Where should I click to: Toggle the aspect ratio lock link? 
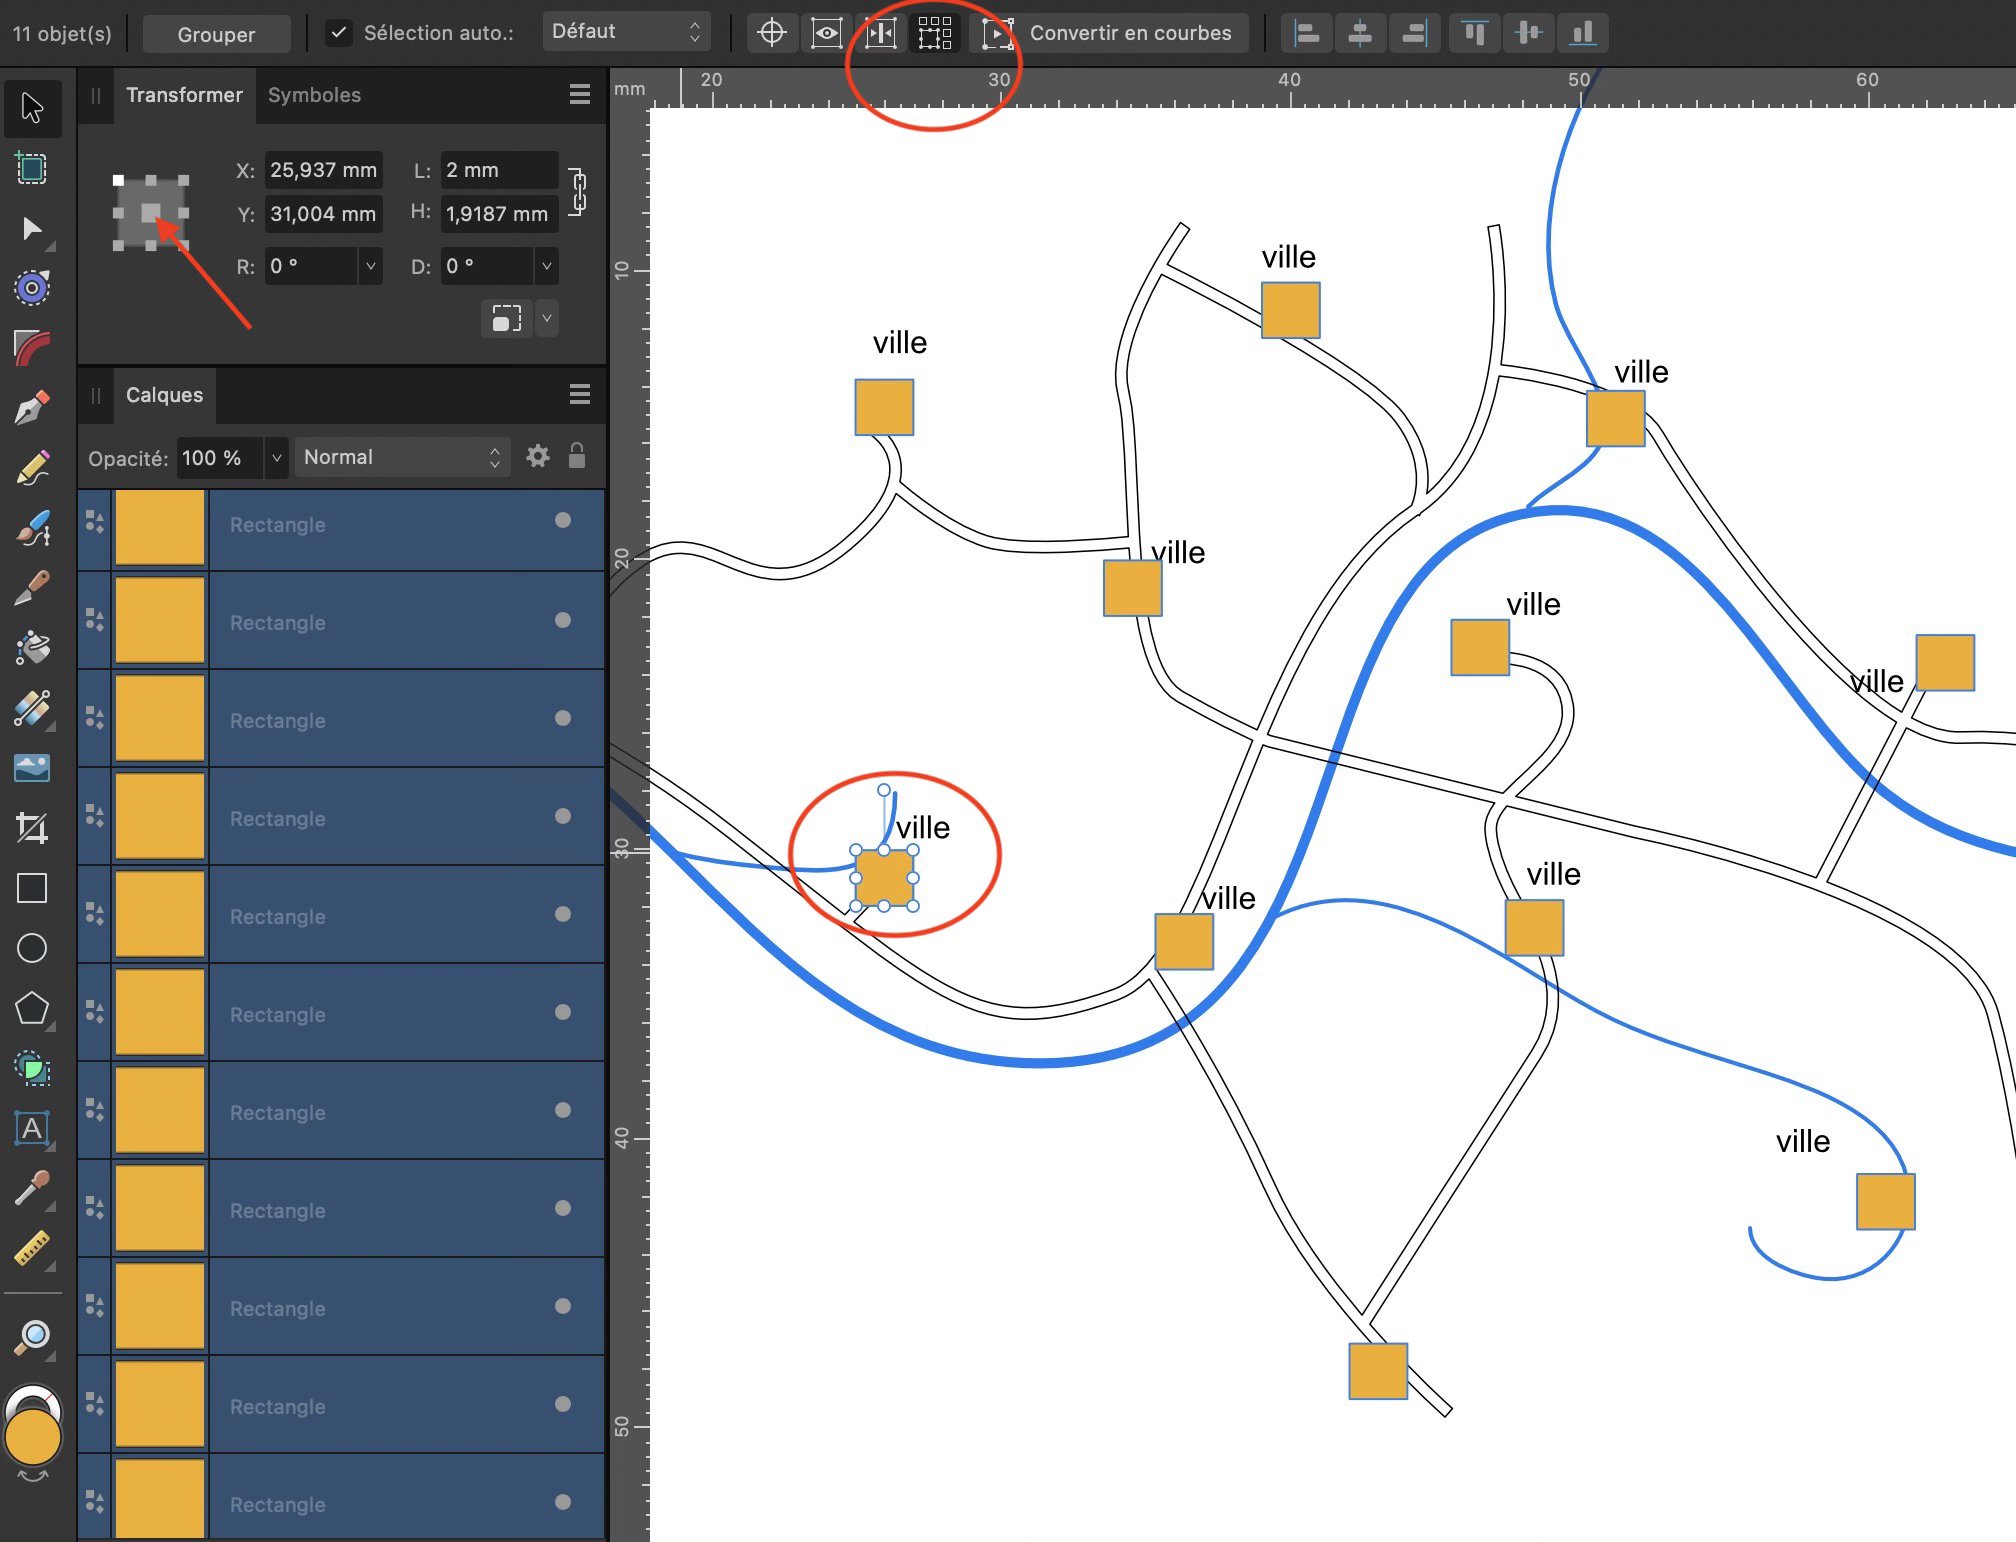click(578, 191)
